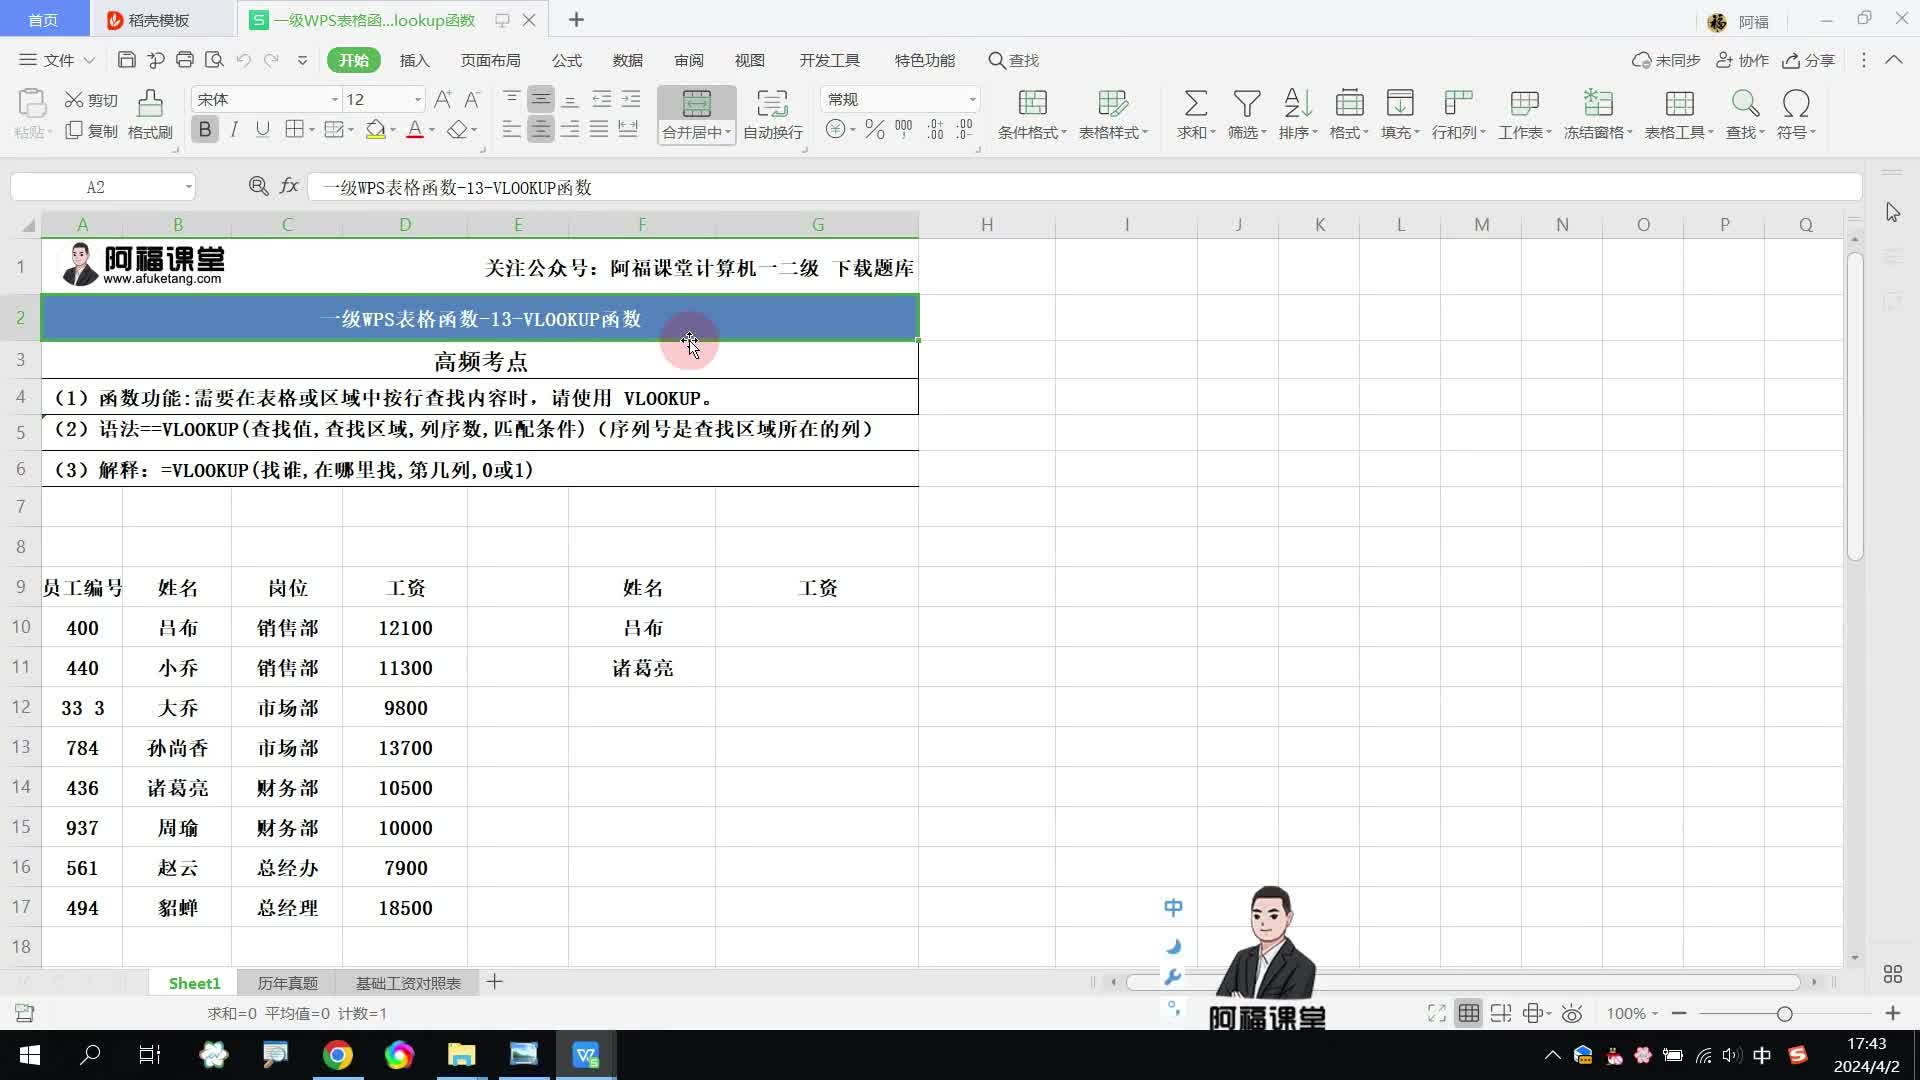
Task: Open Chrome from the taskbar
Action: [x=337, y=1055]
